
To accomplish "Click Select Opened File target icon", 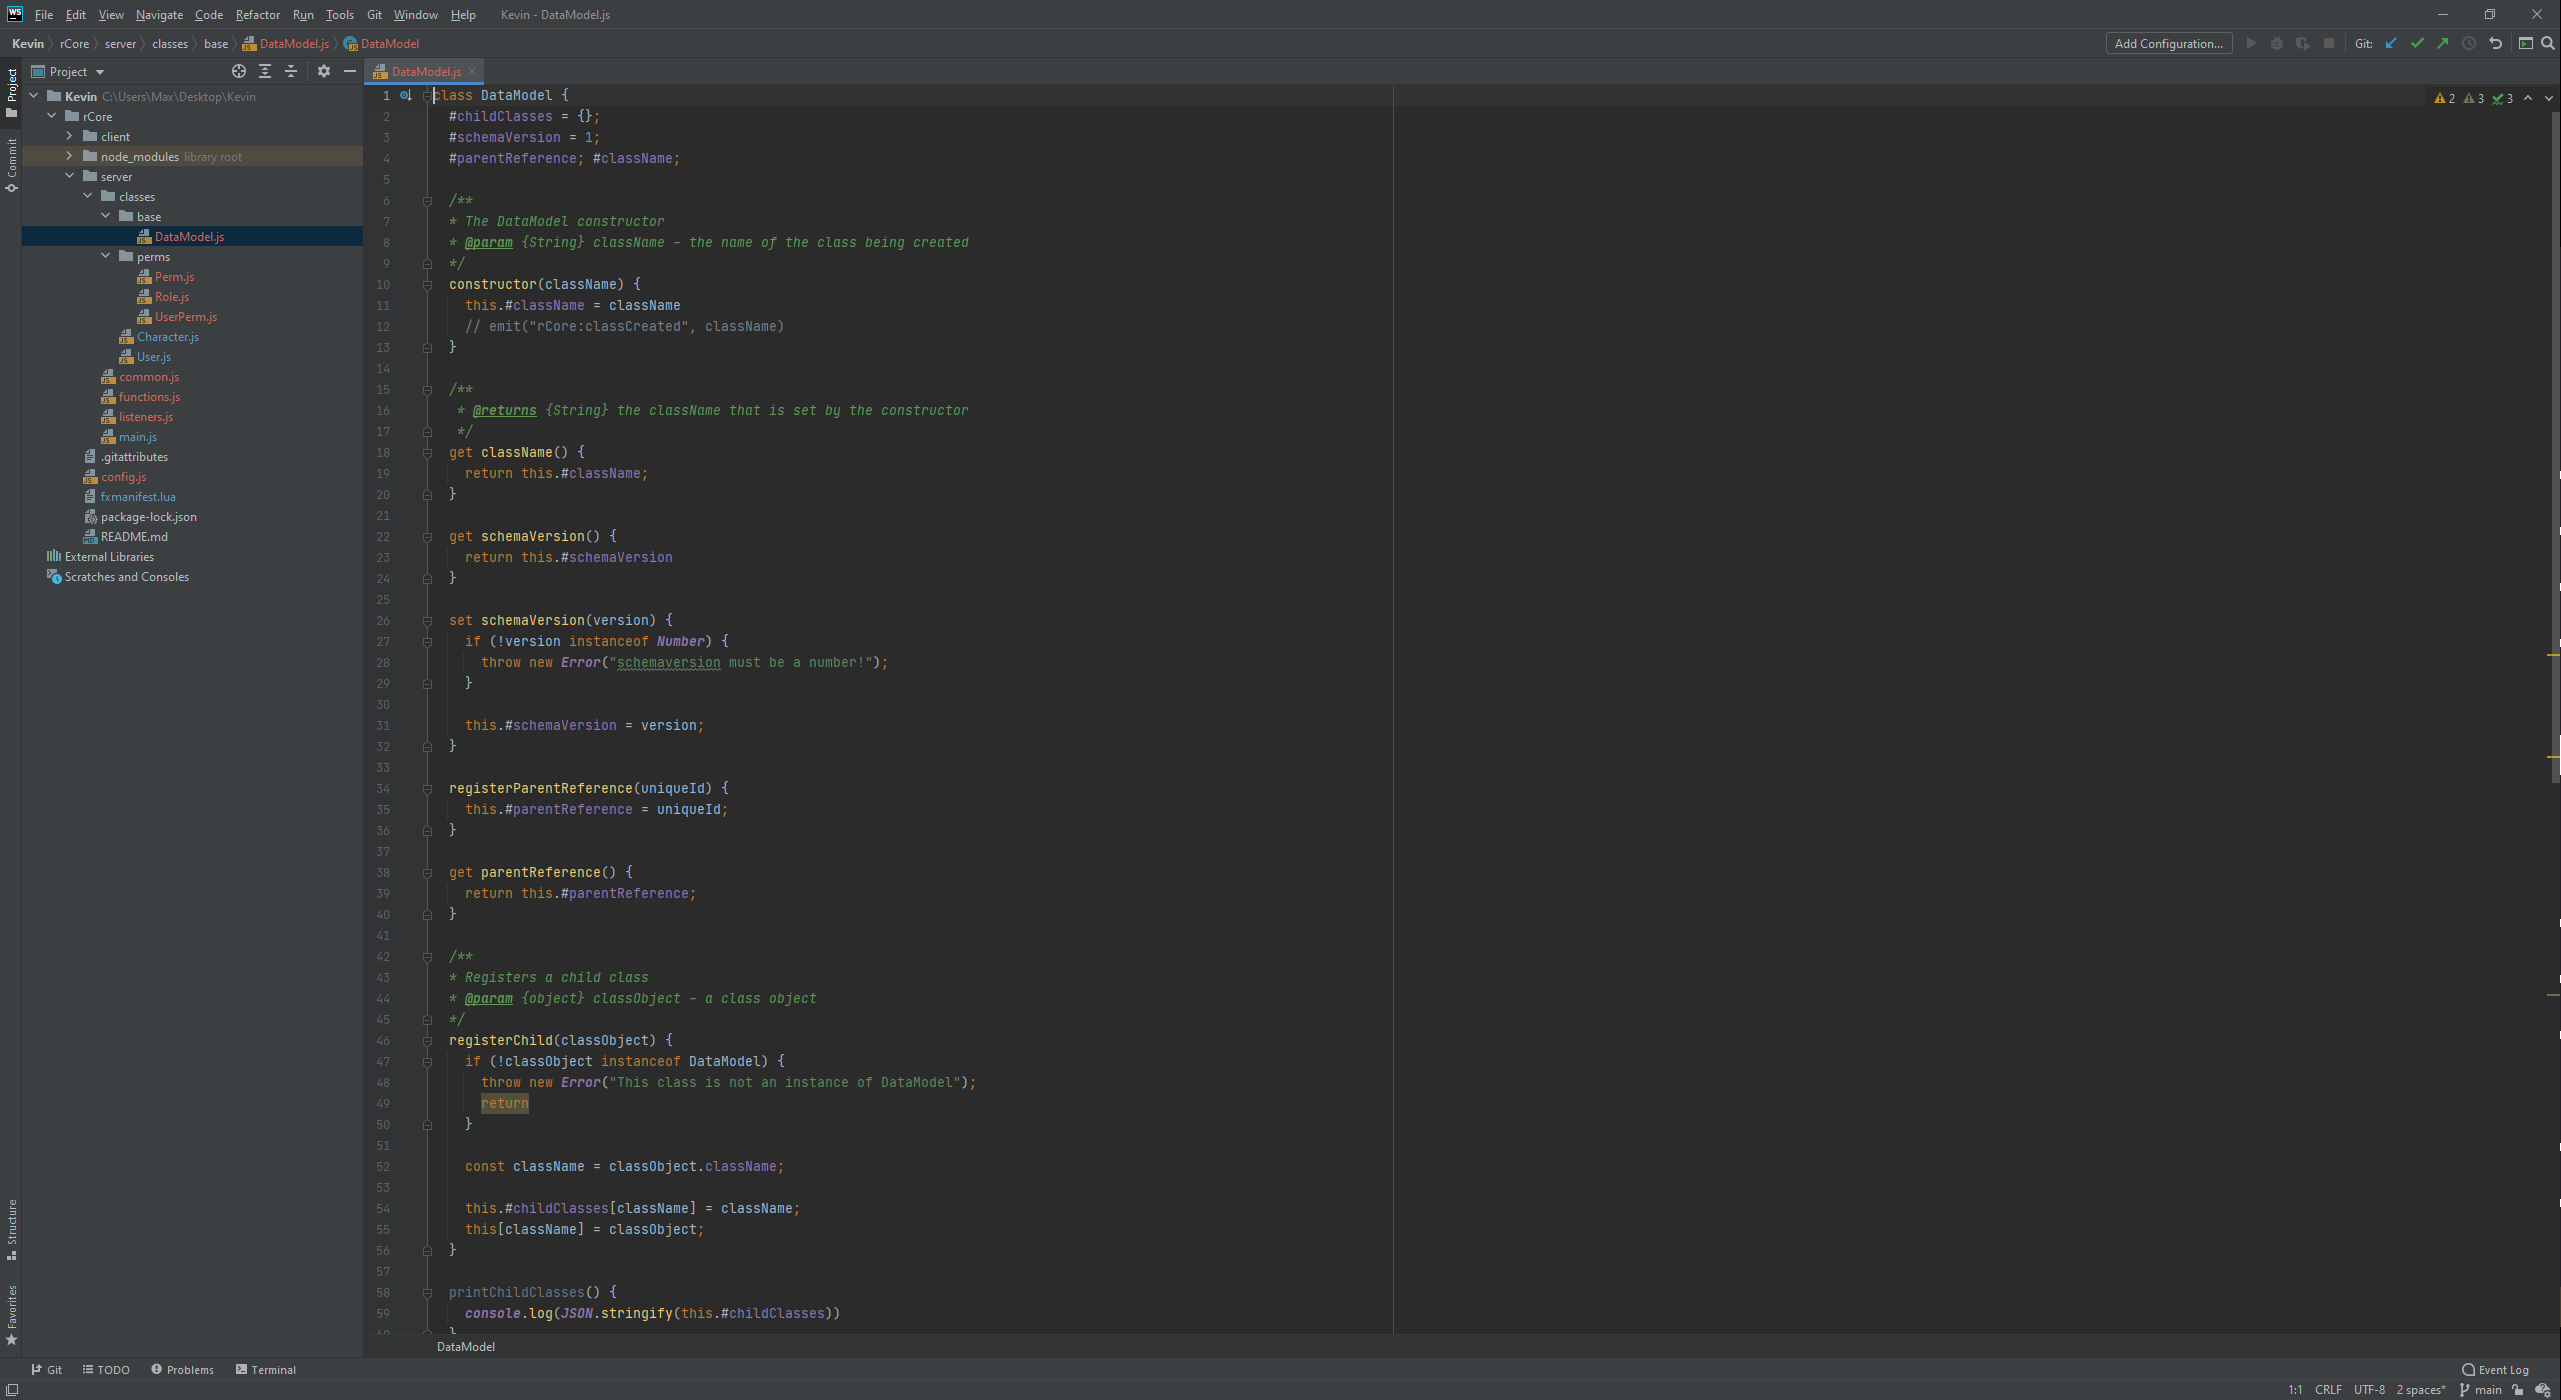I will (238, 71).
